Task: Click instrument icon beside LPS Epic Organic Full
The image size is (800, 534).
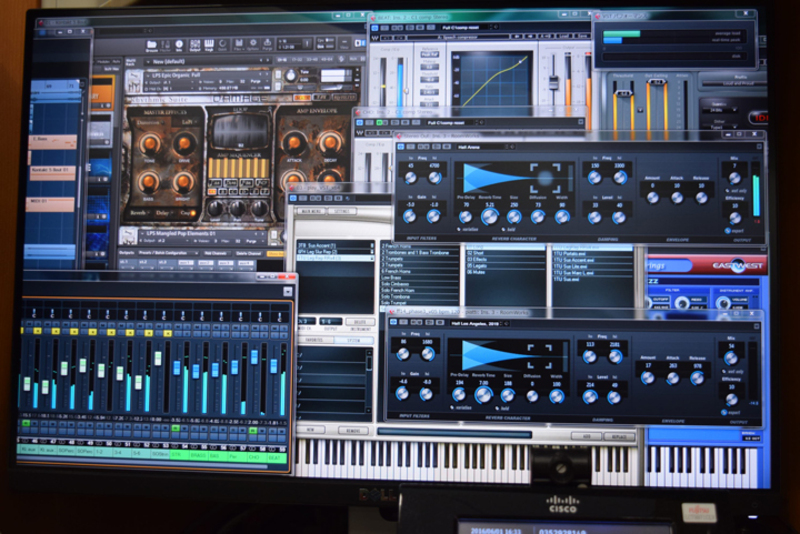Action: (134, 82)
